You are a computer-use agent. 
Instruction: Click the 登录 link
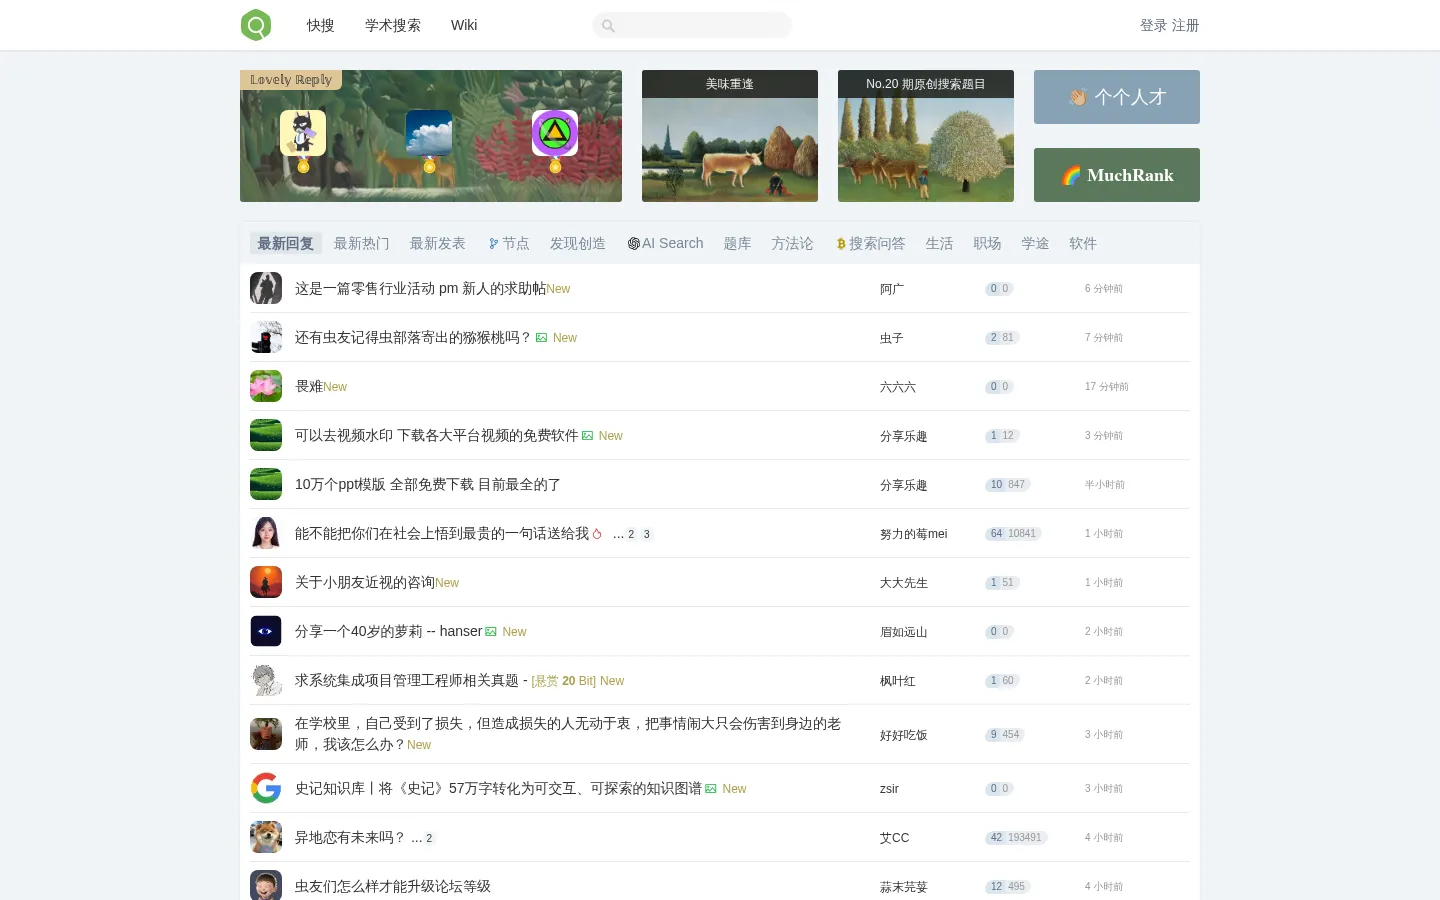pos(1153,25)
